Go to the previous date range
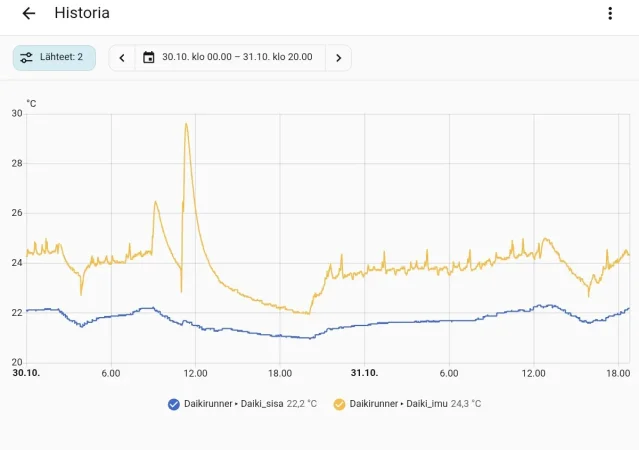This screenshot has height=450, width=639. click(122, 58)
